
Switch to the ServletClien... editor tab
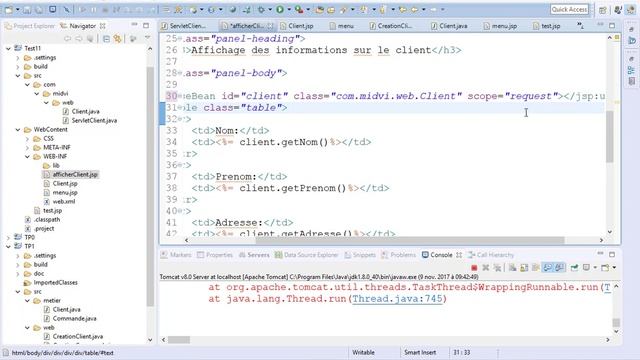coord(187,26)
